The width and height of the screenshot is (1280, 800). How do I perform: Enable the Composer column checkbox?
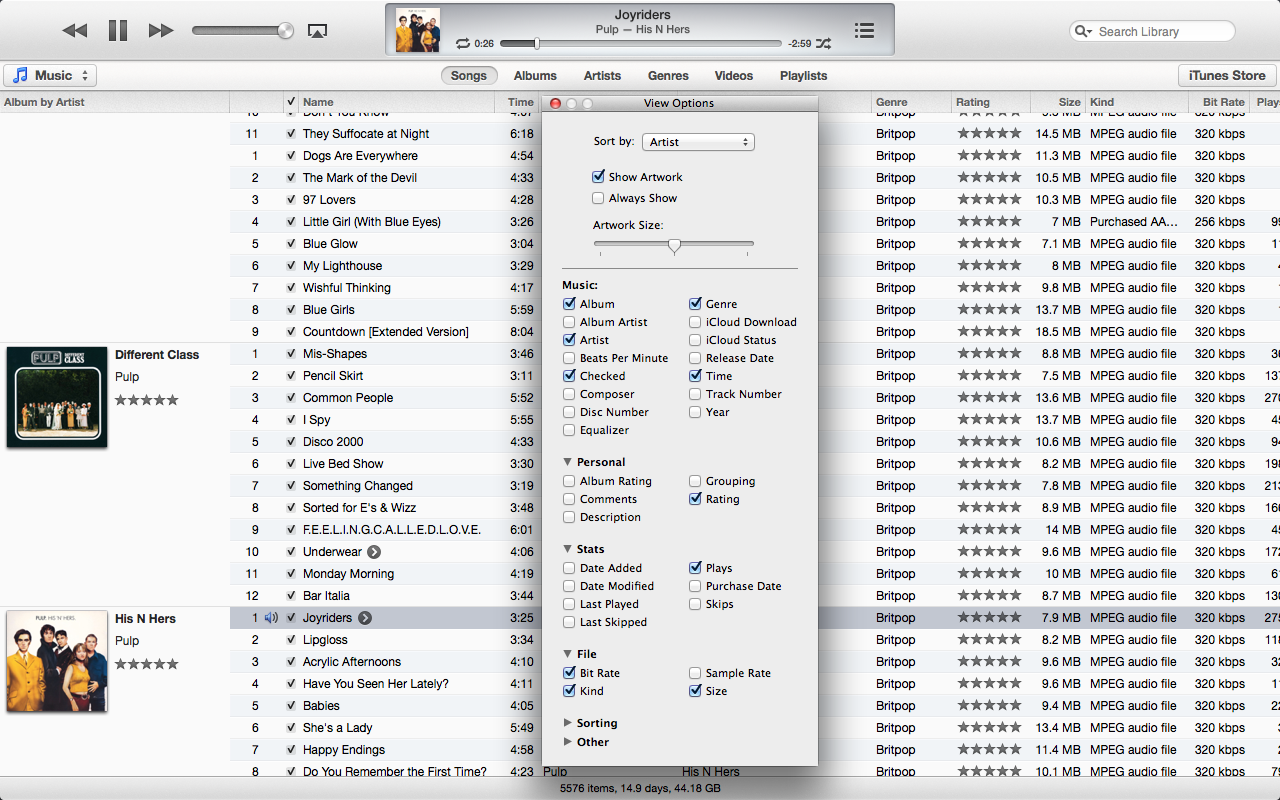point(569,394)
